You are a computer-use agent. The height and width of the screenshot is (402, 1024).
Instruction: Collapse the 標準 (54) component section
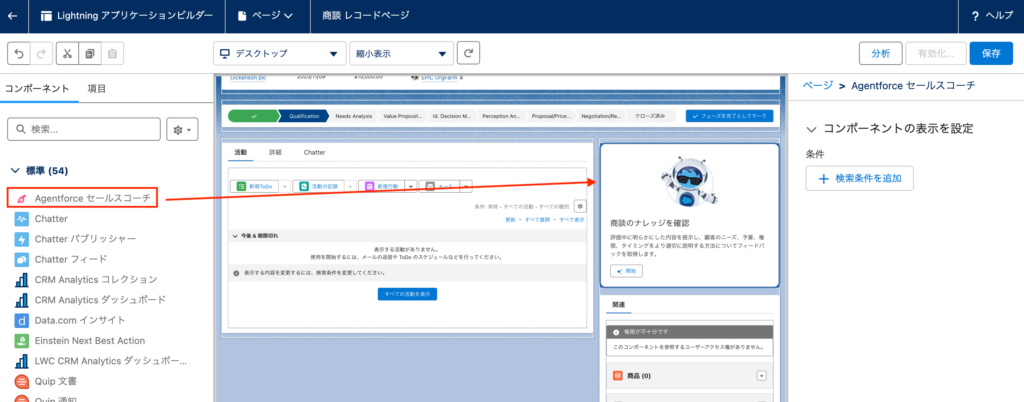15,171
